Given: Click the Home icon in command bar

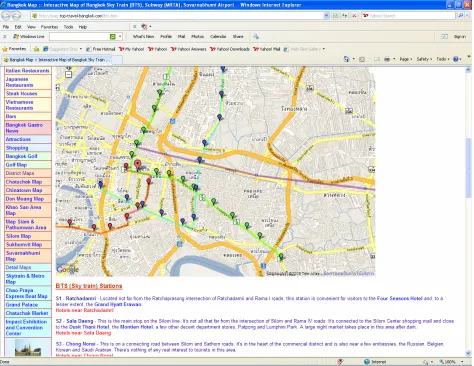Looking at the screenshot, I should pos(347,59).
